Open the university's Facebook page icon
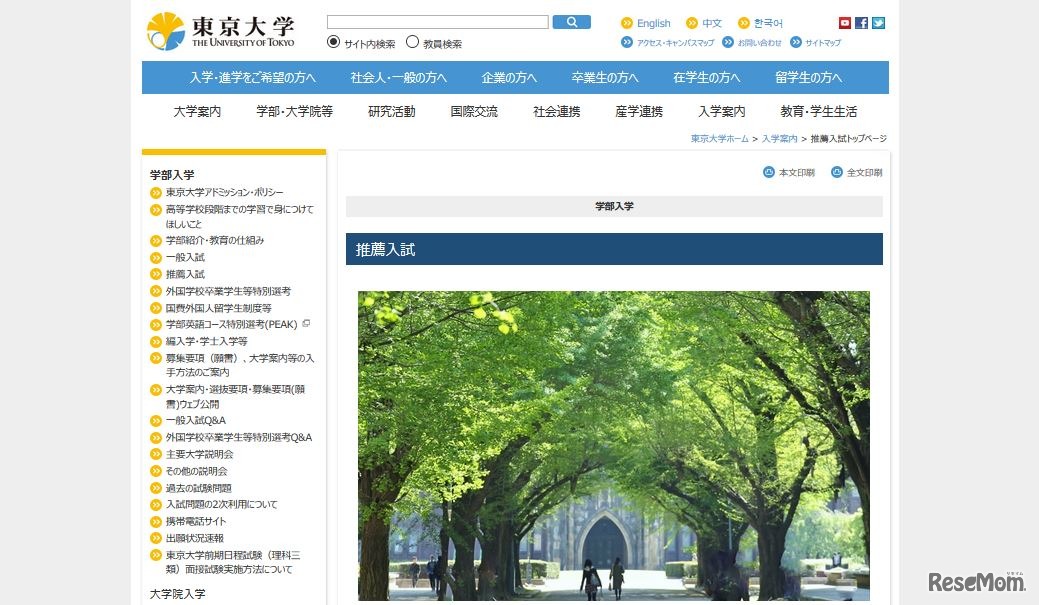This screenshot has width=1039, height=605. (x=861, y=22)
